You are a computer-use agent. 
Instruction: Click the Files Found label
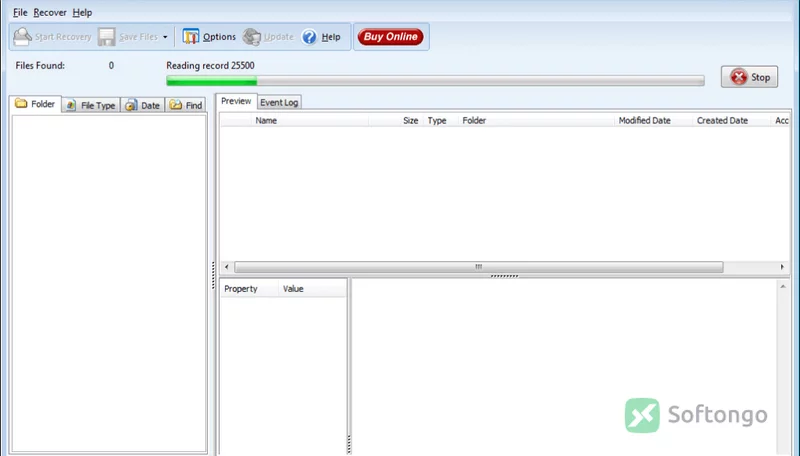(40, 65)
